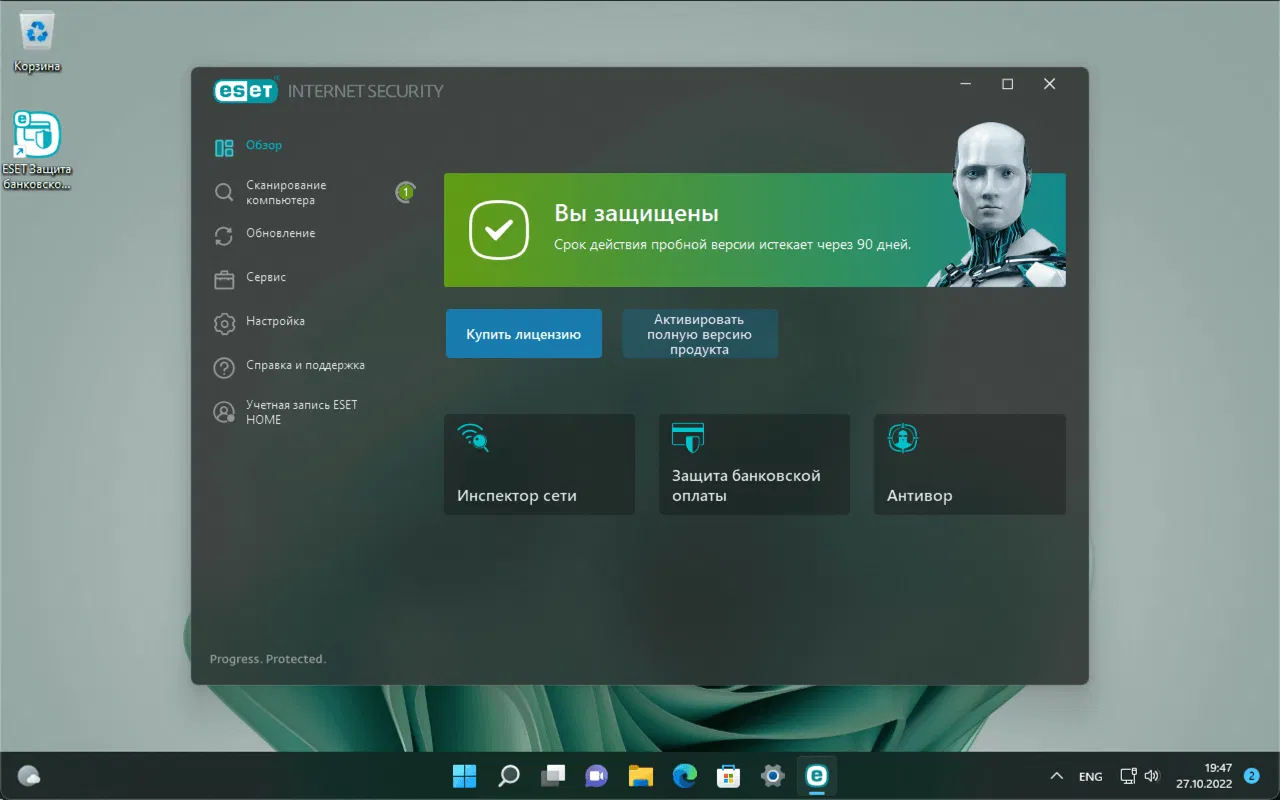Image resolution: width=1280 pixels, height=800 pixels.
Task: Open the clock showing 27.10.2022
Action: coord(1204,775)
